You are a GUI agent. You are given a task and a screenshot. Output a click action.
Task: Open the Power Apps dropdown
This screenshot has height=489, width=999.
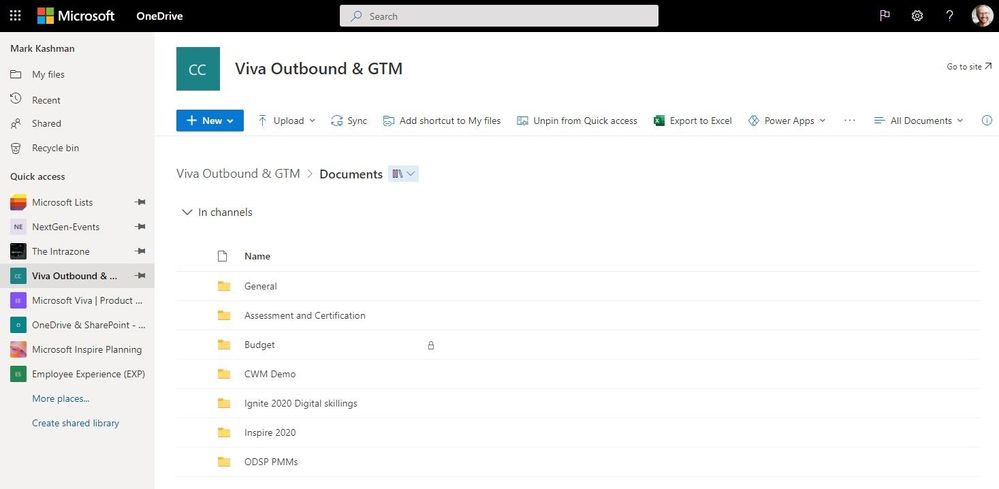pyautogui.click(x=787, y=120)
